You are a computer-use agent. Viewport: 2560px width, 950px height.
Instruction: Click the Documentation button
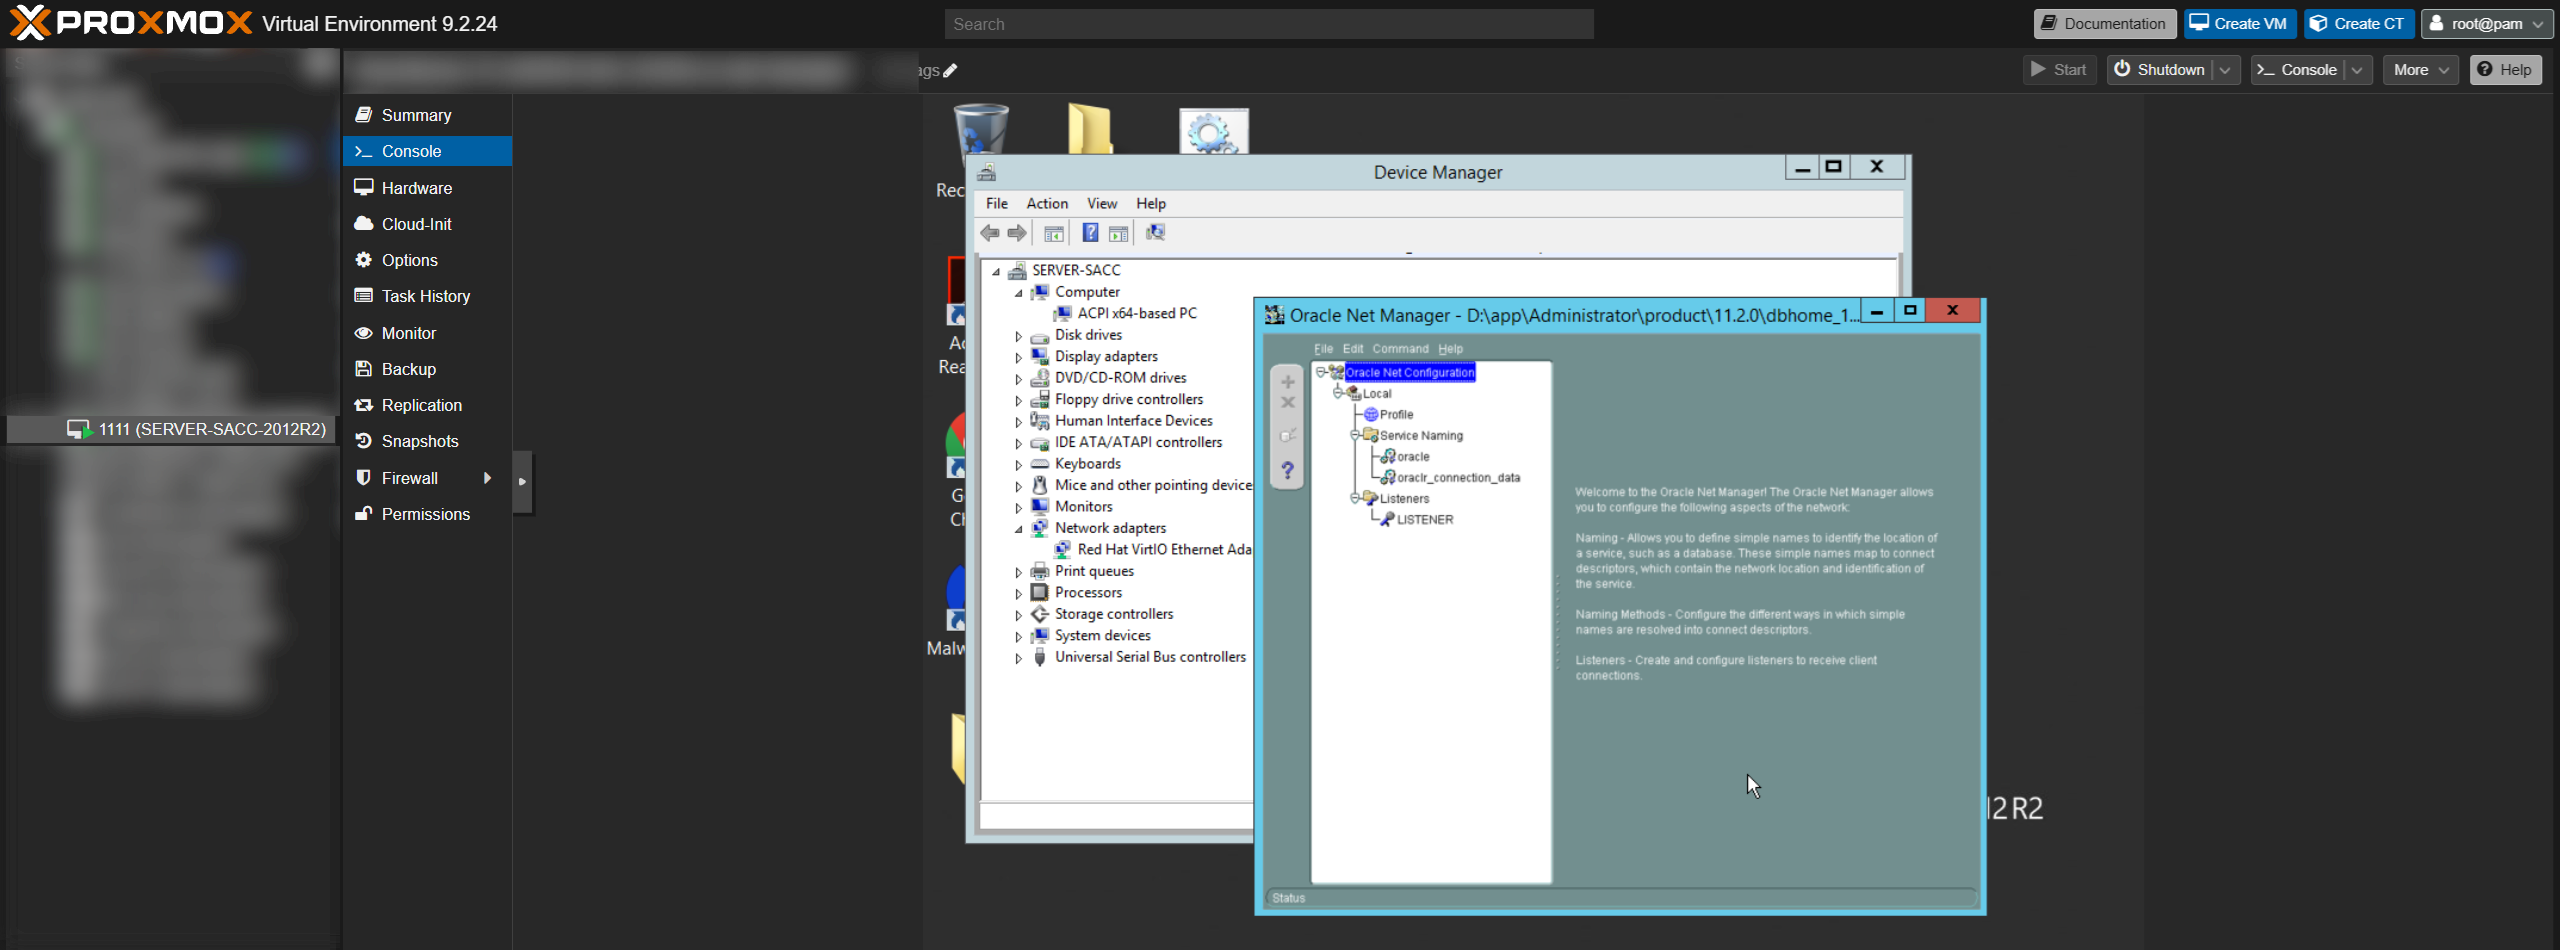[x=2104, y=24]
